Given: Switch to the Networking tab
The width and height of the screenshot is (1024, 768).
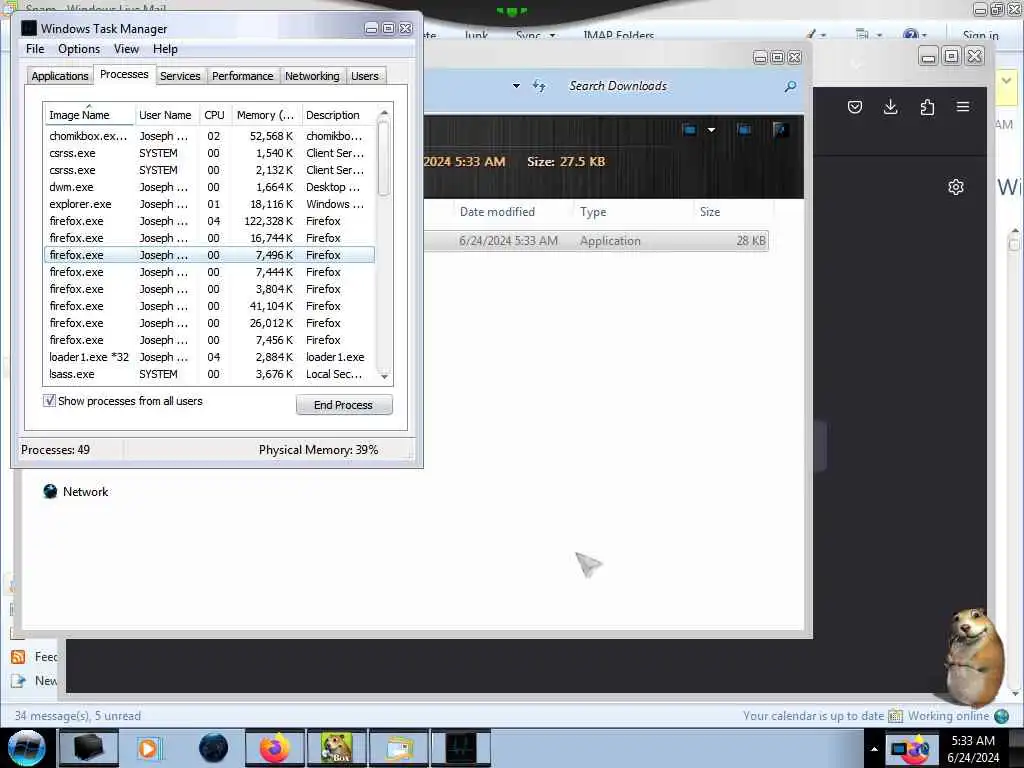Looking at the screenshot, I should pyautogui.click(x=312, y=76).
